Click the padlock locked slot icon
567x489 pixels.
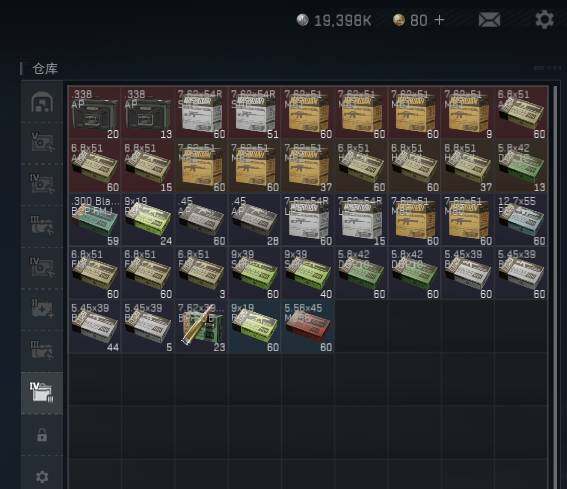pyautogui.click(x=42, y=435)
